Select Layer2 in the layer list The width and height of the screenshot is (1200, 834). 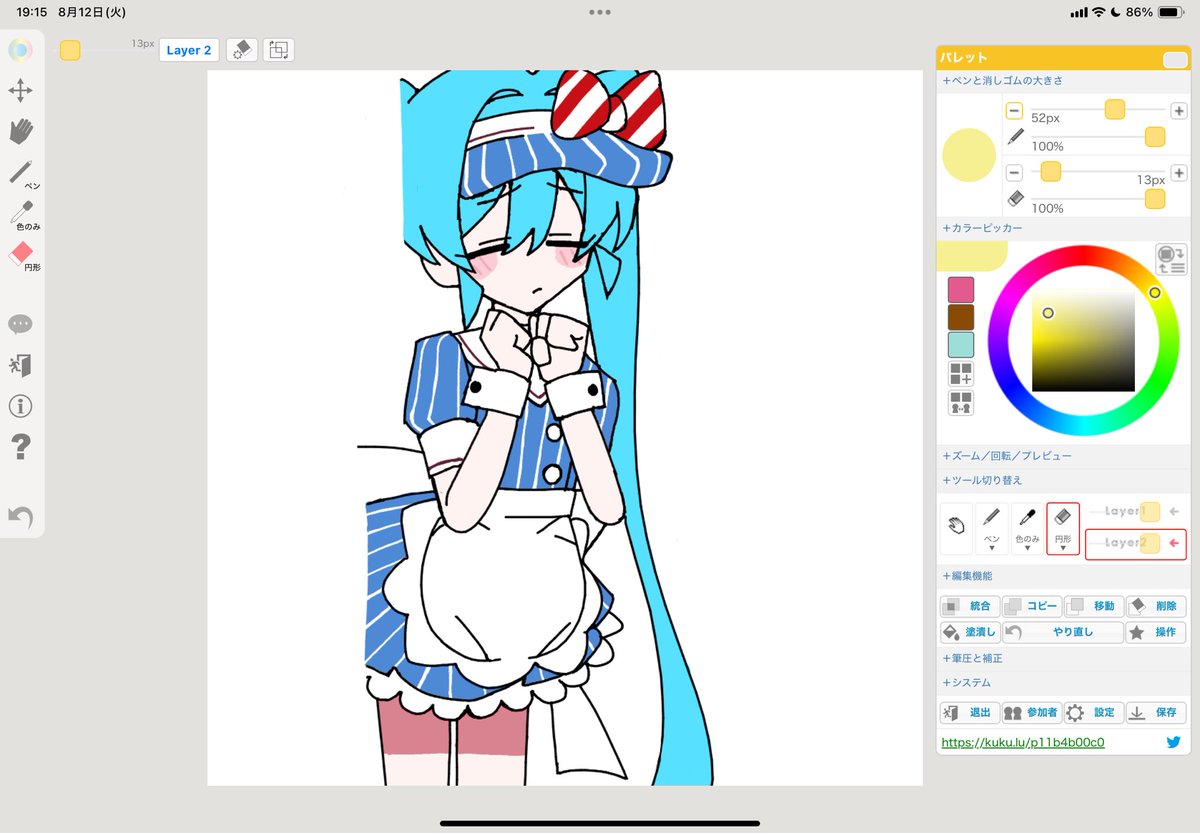click(1136, 544)
